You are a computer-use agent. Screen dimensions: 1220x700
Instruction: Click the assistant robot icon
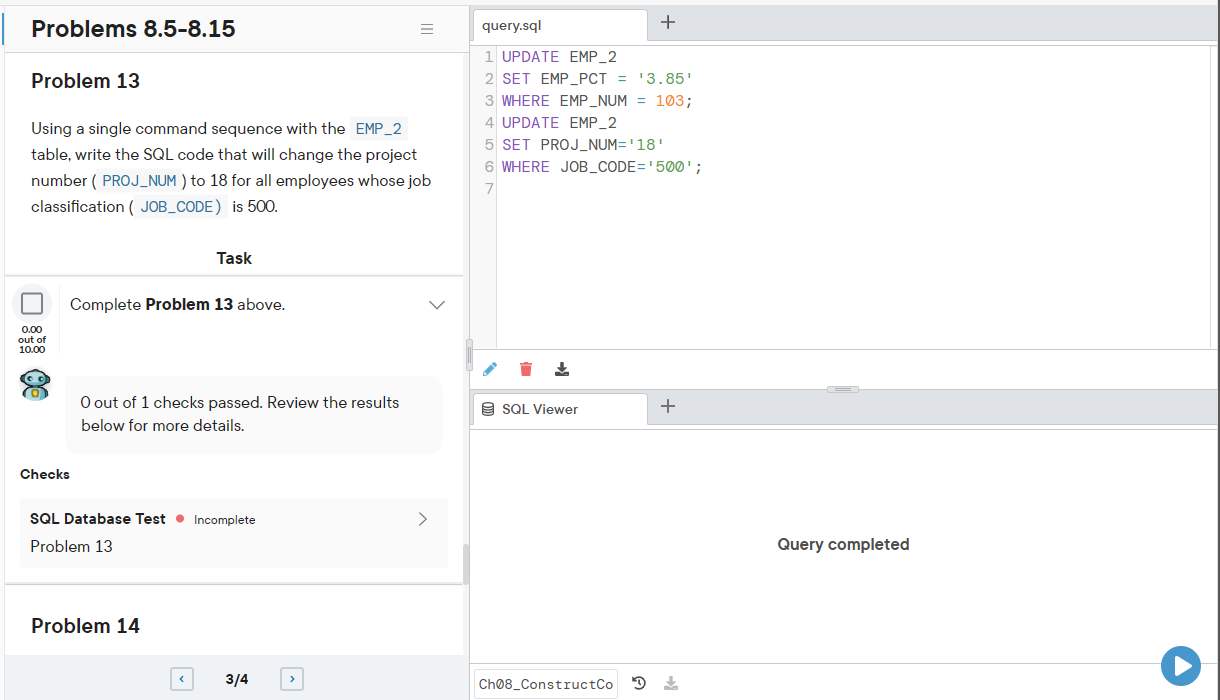tap(34, 383)
